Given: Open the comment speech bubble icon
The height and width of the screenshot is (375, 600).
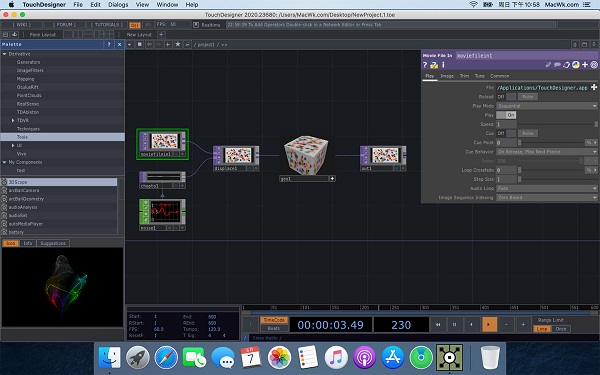Looking at the screenshot, I should 558,65.
